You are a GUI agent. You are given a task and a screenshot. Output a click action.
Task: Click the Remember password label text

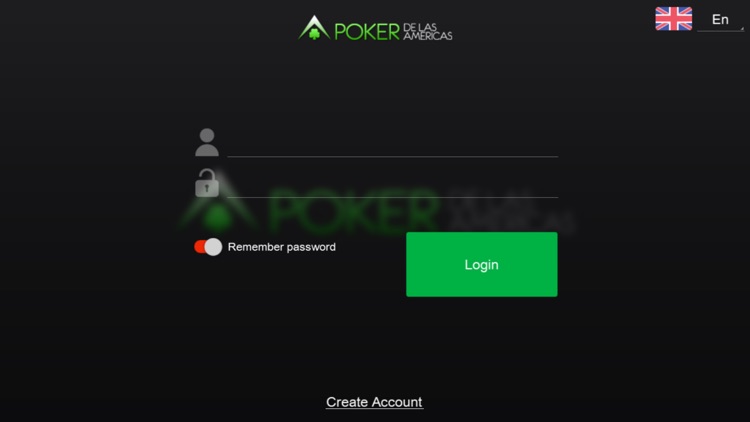tap(281, 247)
